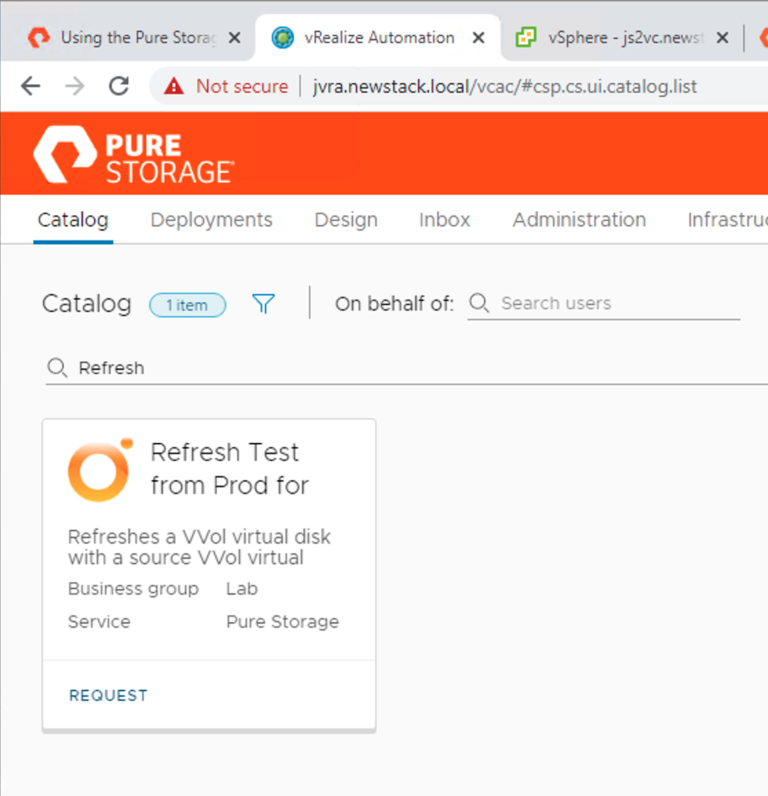Select the Catalog tab
Screen dimensions: 768x796
(73, 220)
